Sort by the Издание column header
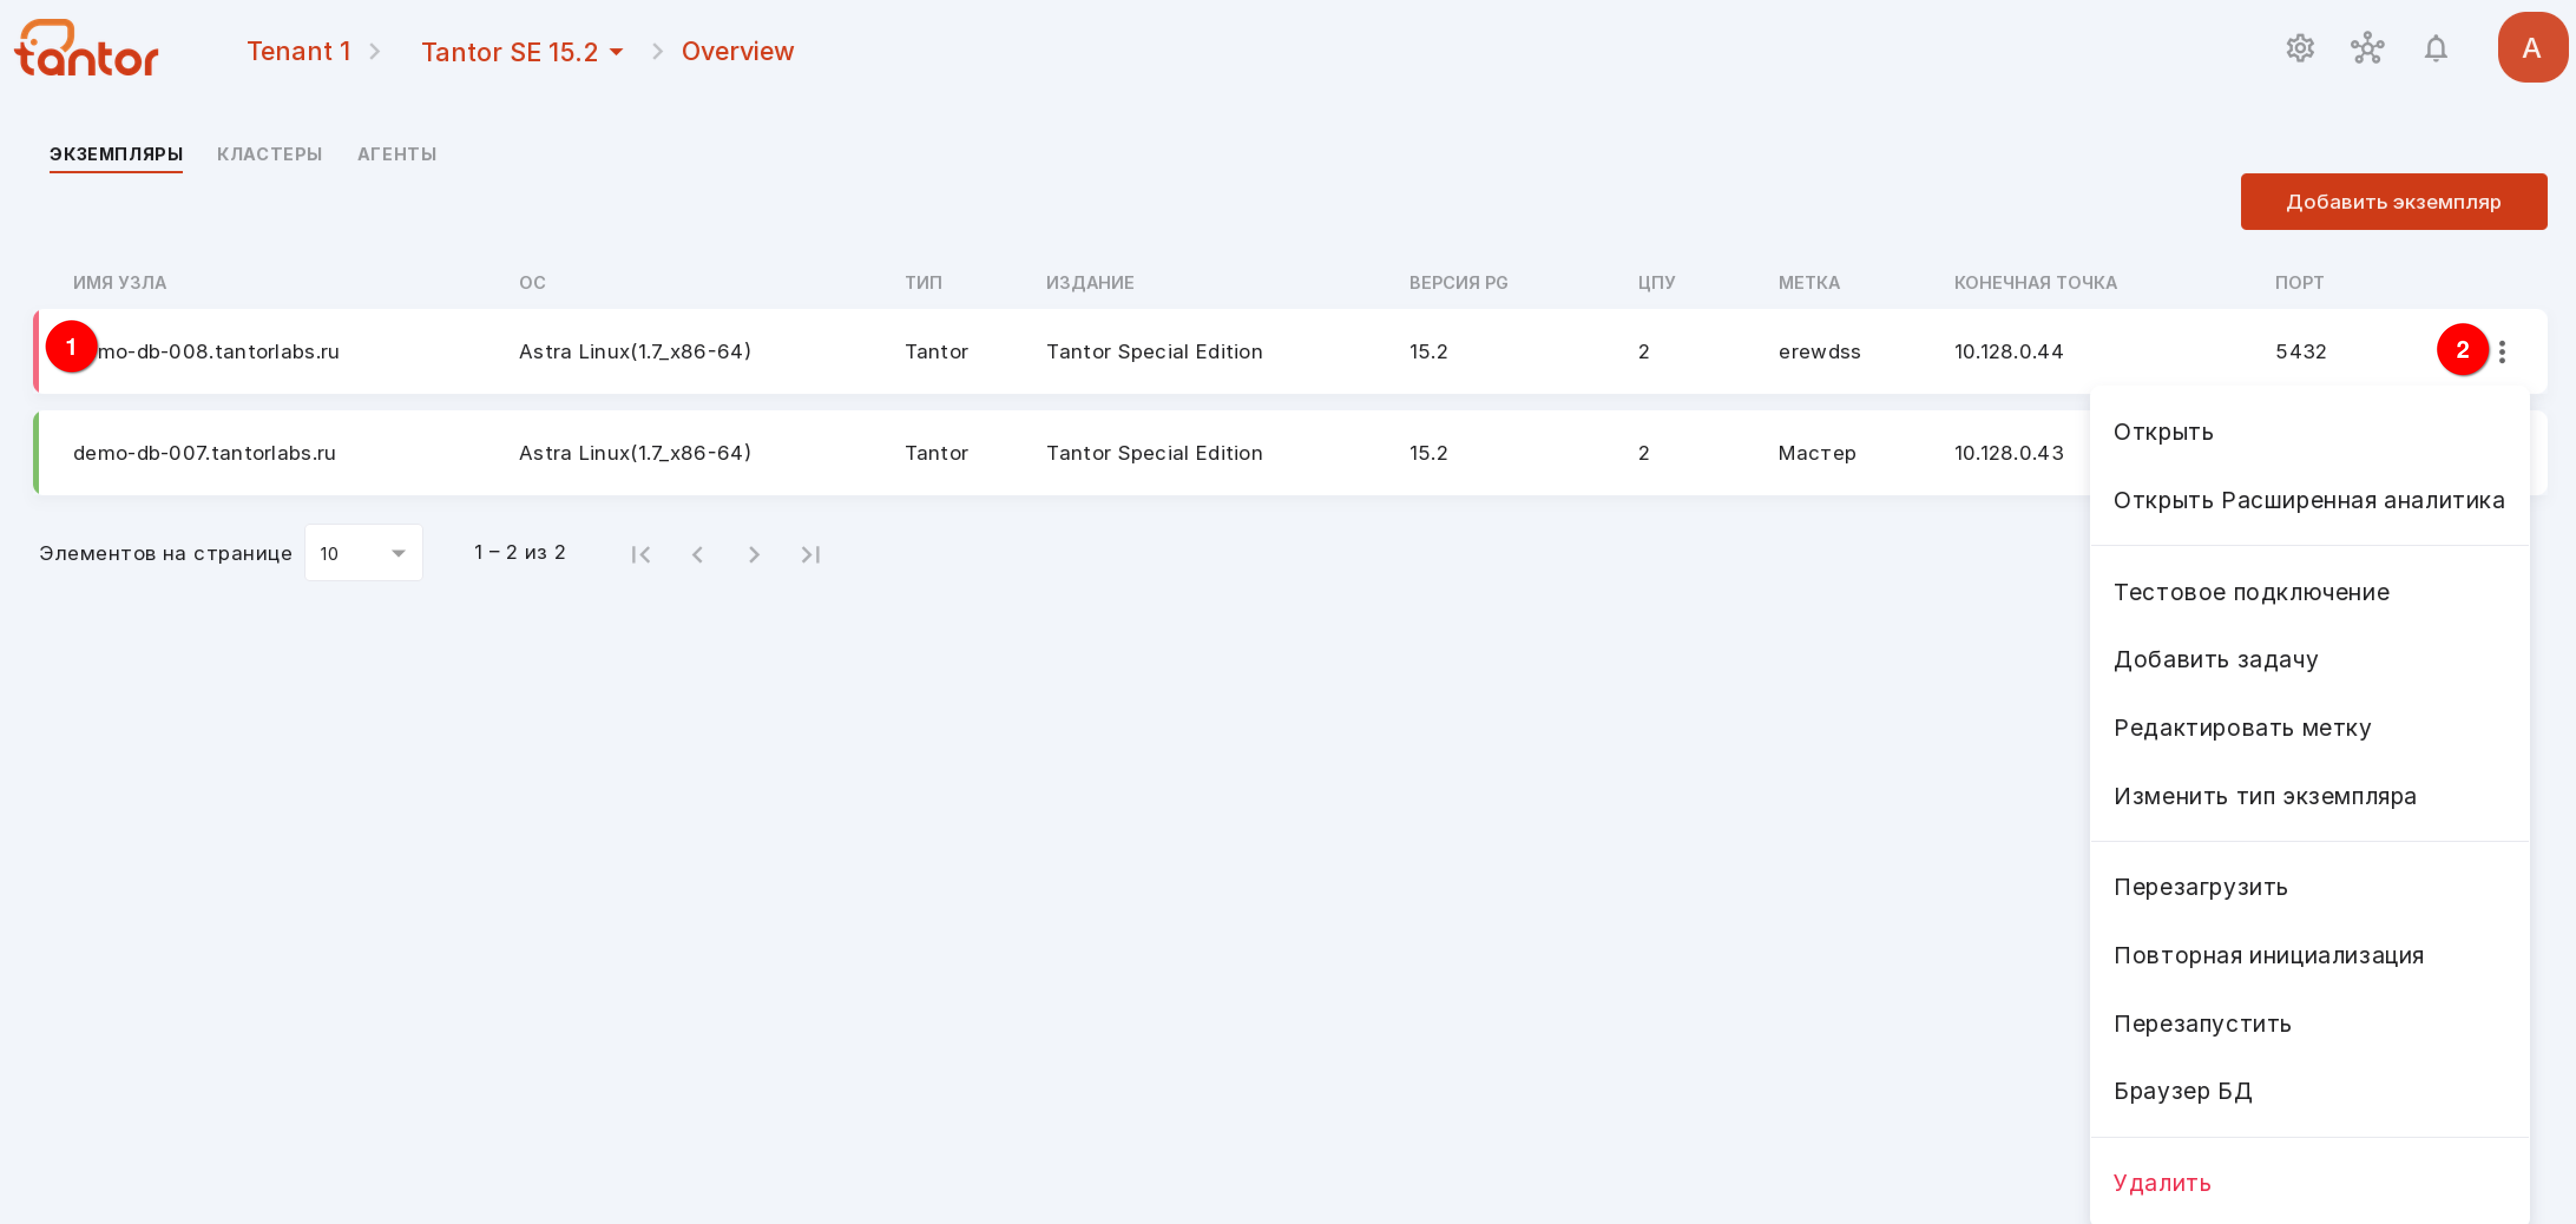 pyautogui.click(x=1089, y=283)
